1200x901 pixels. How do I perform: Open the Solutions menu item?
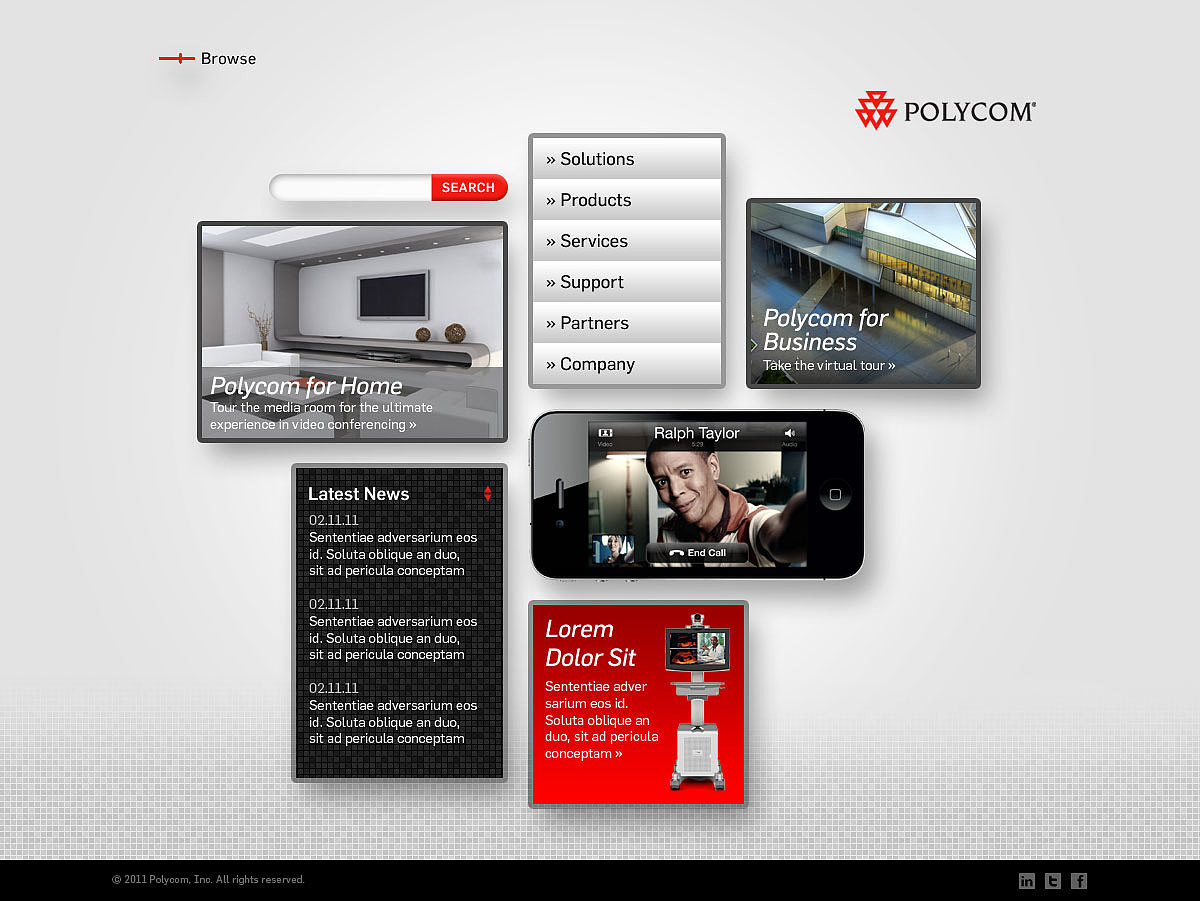click(627, 159)
